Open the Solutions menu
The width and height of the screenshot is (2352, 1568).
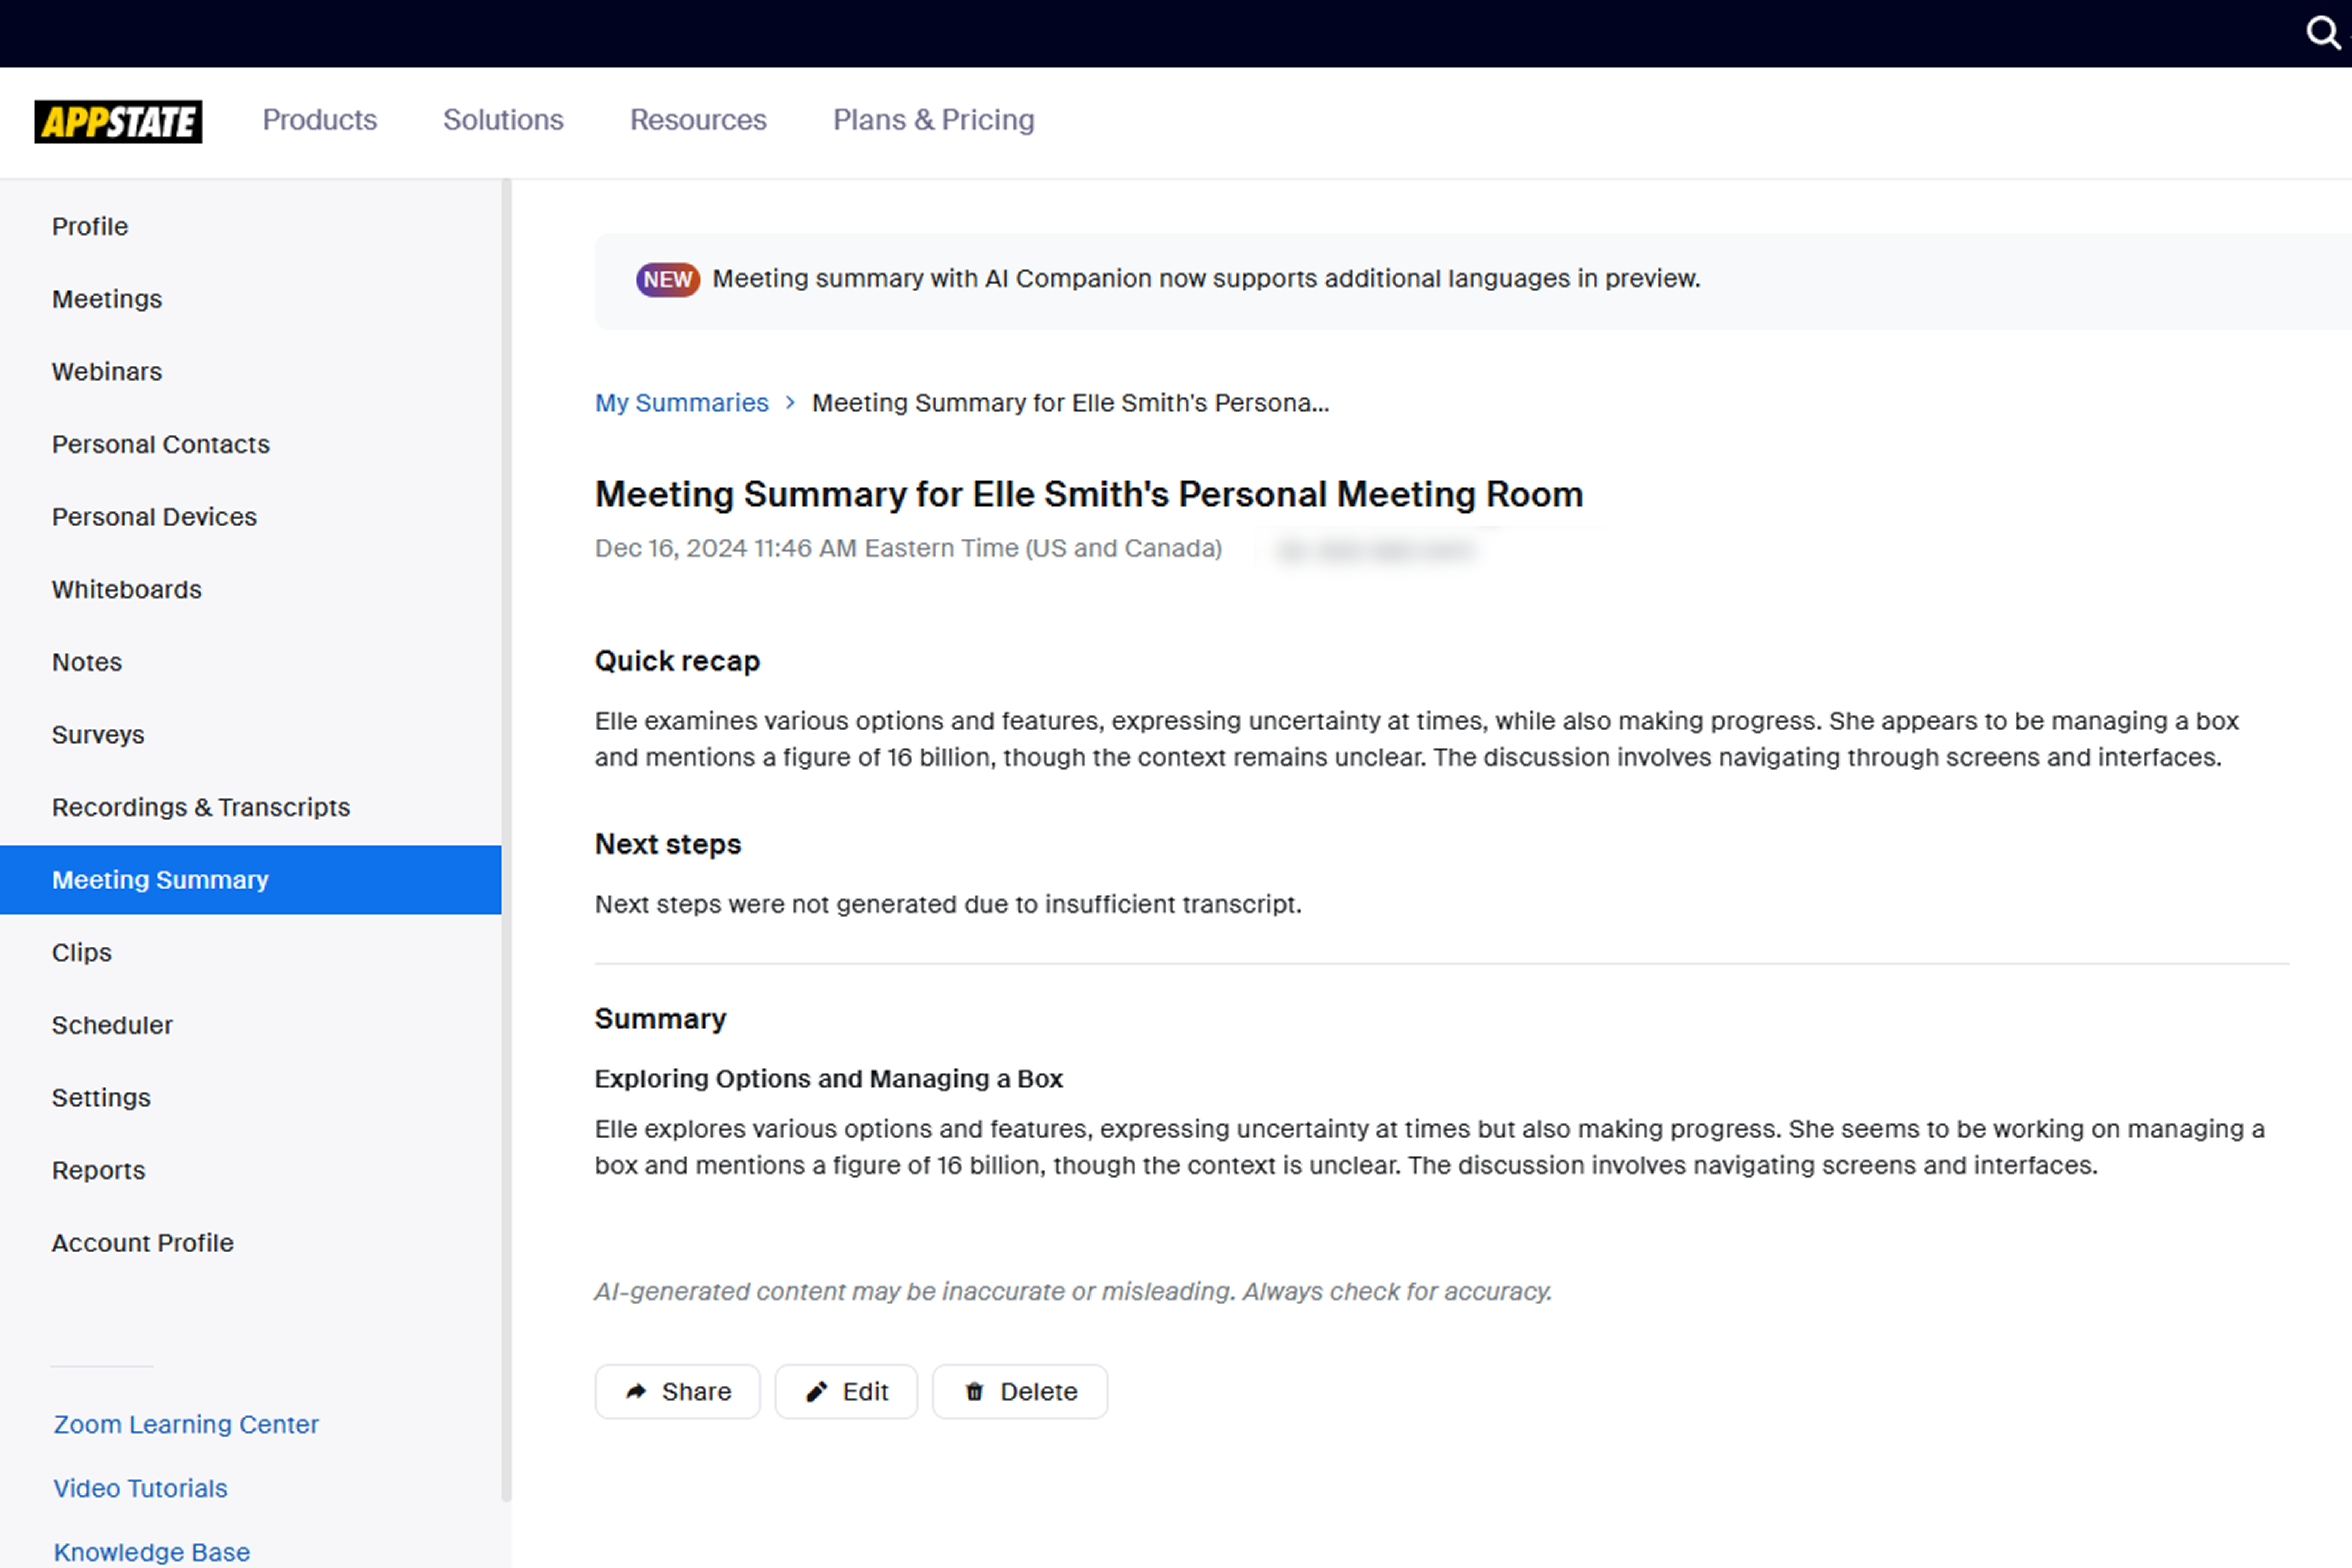[x=503, y=120]
